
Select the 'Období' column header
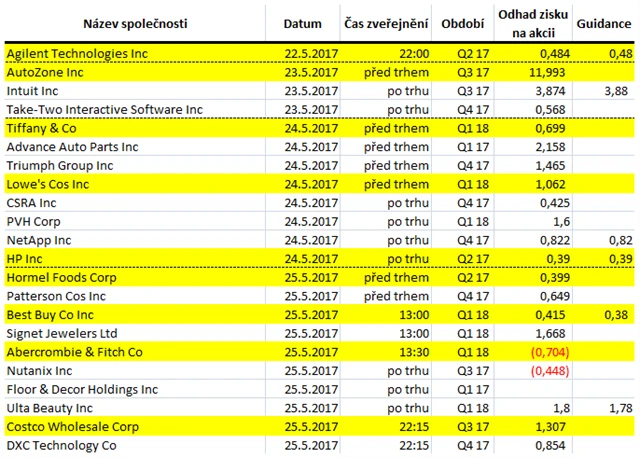[462, 24]
